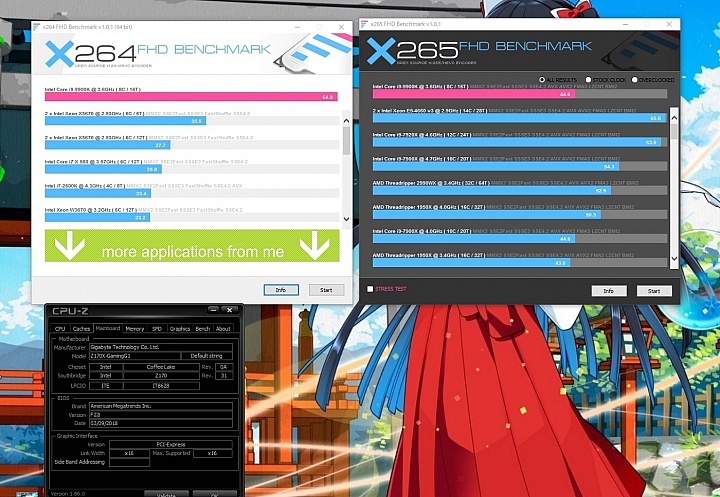Click right white down-arrow on green banner
Screen dimensions: 720x497
(x=314, y=246)
